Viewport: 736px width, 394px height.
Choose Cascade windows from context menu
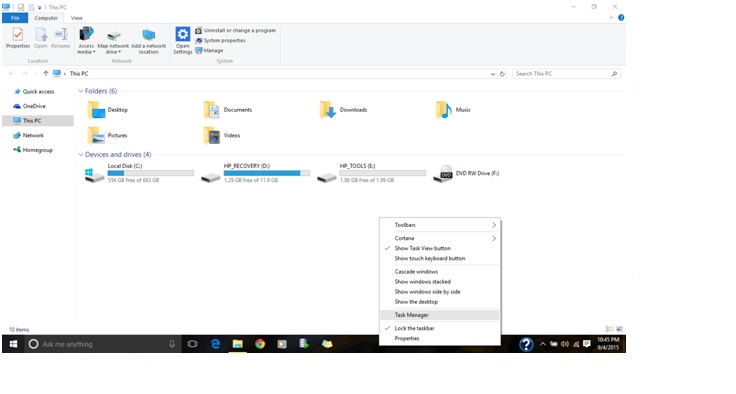coord(440,271)
